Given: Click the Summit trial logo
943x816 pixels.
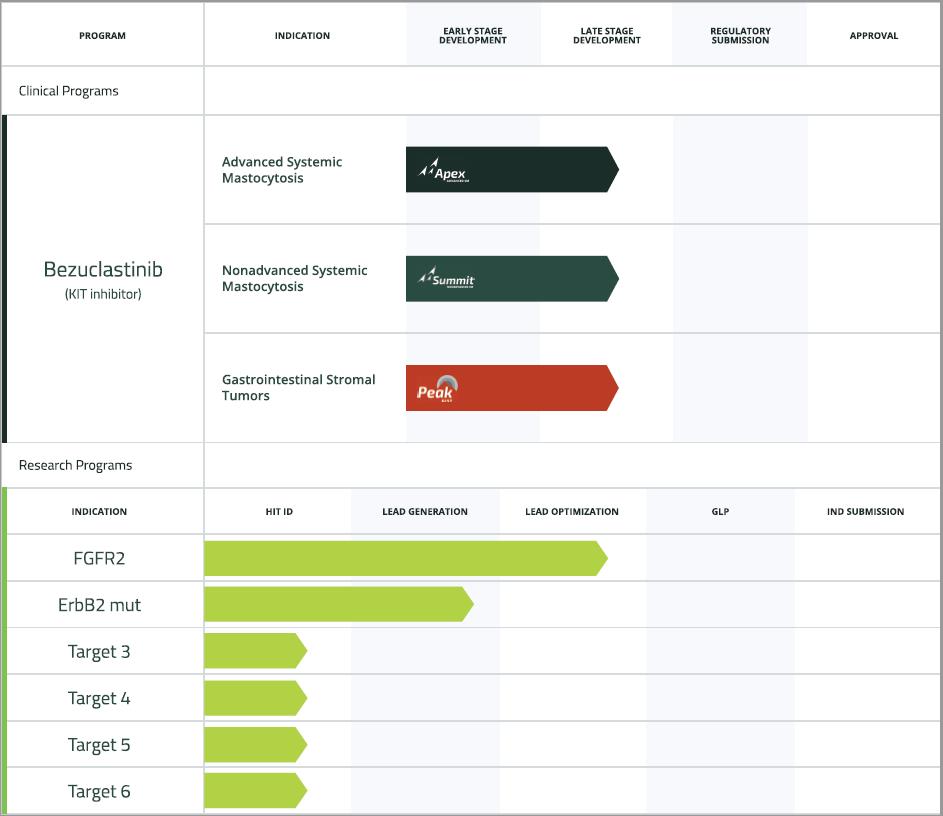Looking at the screenshot, I should (x=446, y=279).
